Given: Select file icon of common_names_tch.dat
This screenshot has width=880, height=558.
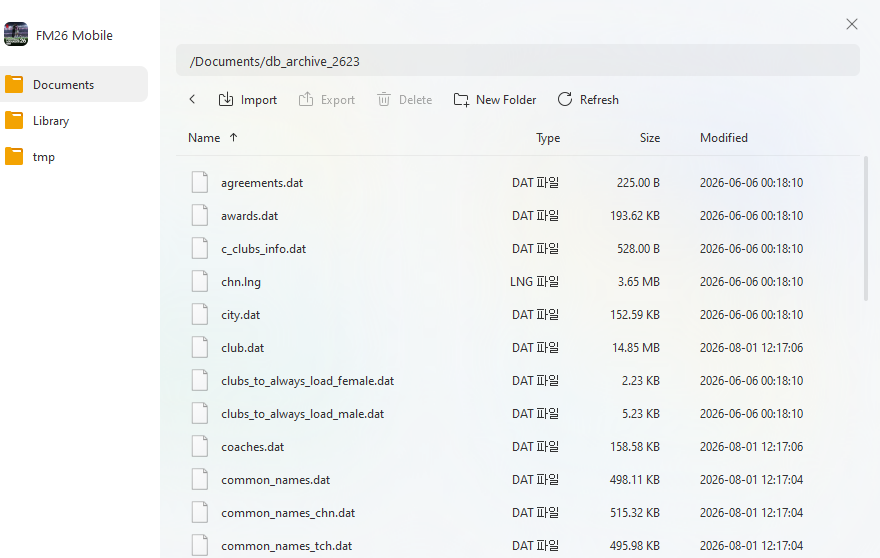Looking at the screenshot, I should coord(200,545).
